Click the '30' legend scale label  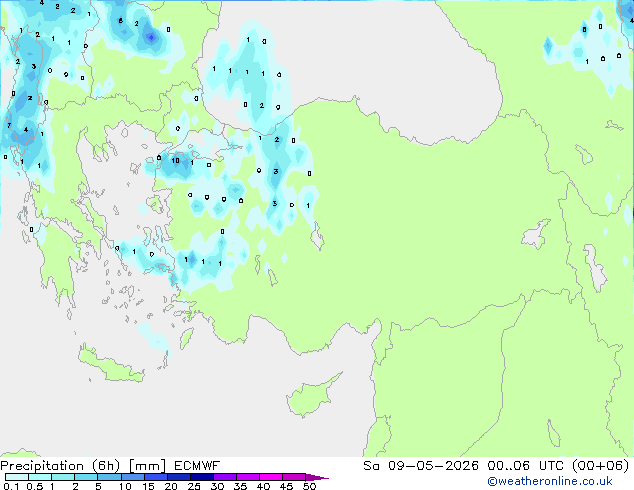(x=217, y=486)
